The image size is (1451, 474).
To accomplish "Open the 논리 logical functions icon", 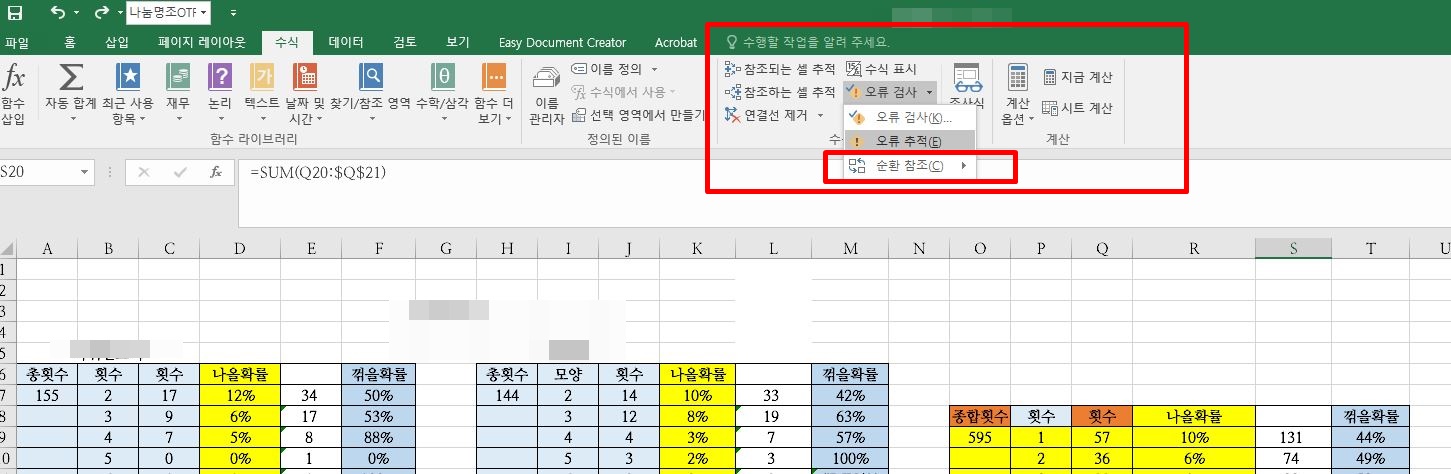I will (x=219, y=76).
